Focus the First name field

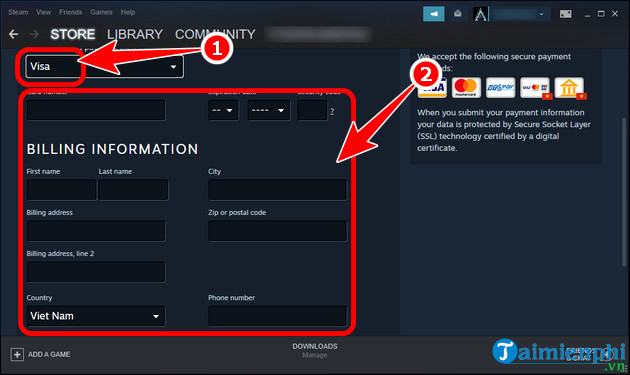tap(61, 190)
